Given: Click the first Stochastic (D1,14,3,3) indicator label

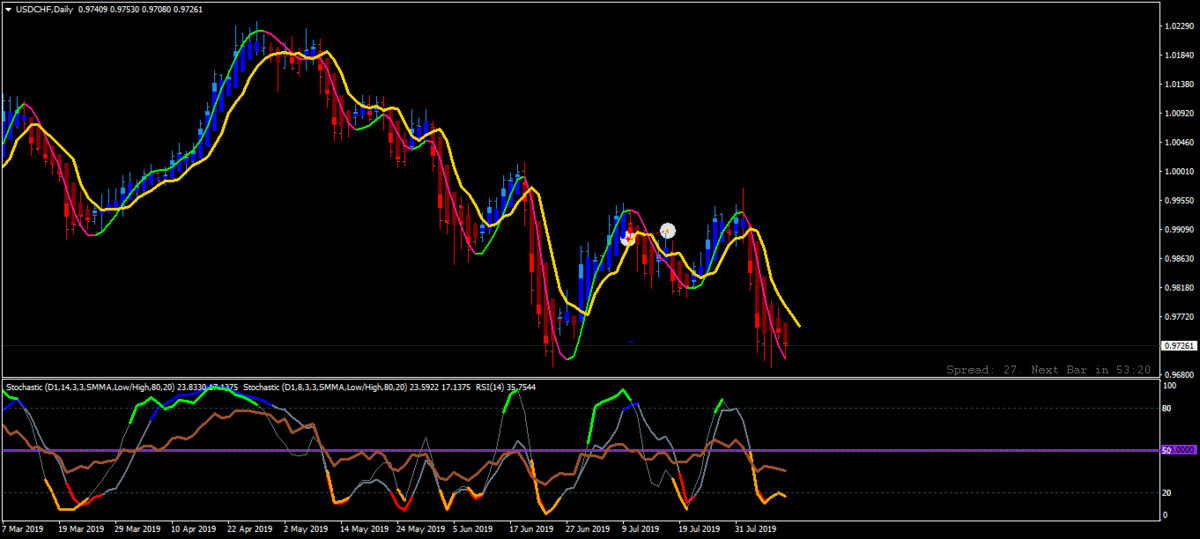Looking at the screenshot, I should [x=122, y=387].
